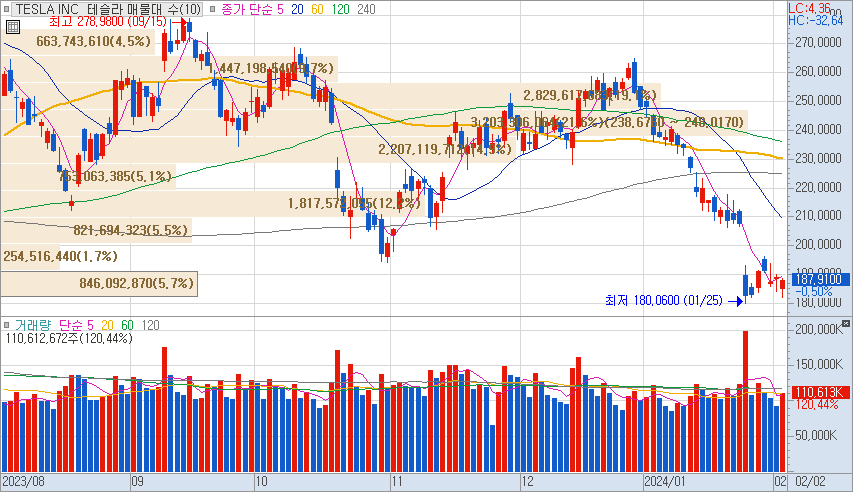Click the HC:-32,64 indicator text
853x492 pixels.
[815, 20]
